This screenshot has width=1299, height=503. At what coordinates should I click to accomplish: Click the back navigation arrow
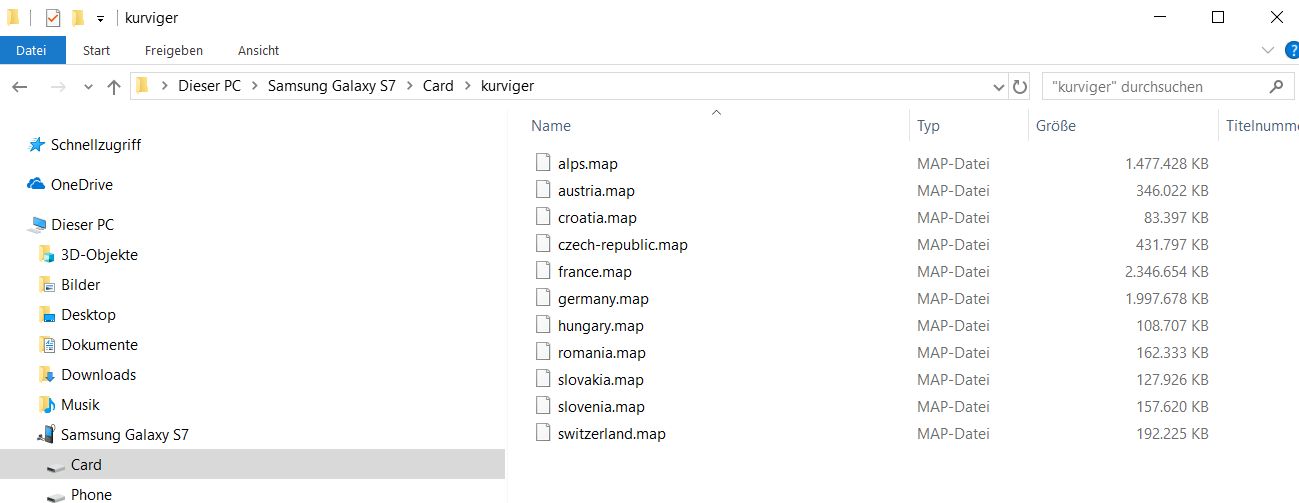click(x=19, y=87)
